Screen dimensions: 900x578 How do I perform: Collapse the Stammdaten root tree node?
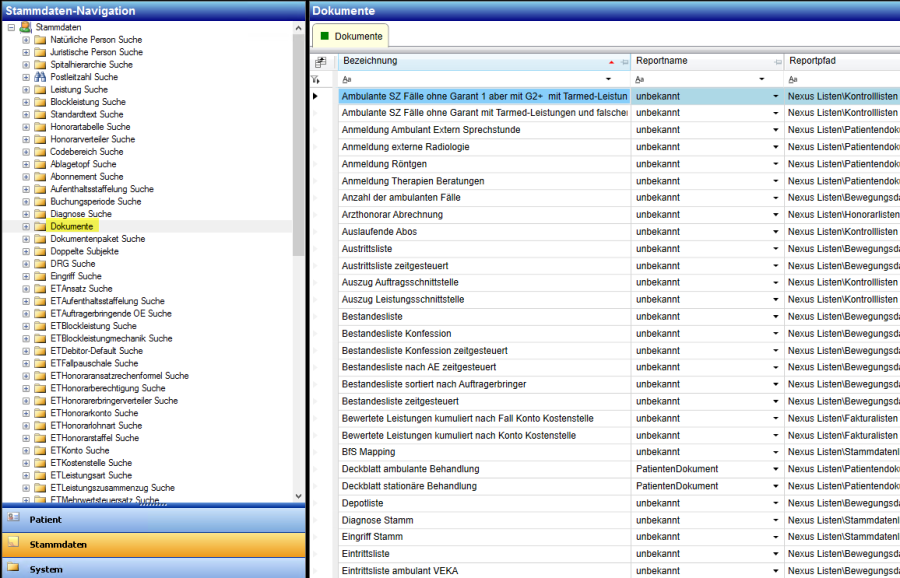click(x=11, y=27)
